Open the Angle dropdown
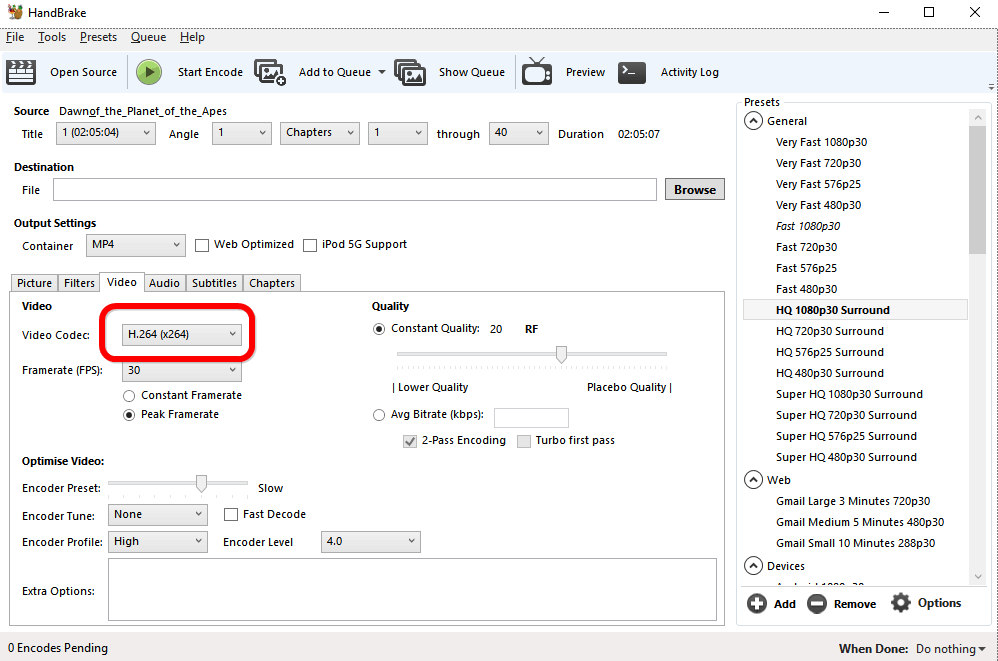This screenshot has height=661, width=998. pos(242,133)
